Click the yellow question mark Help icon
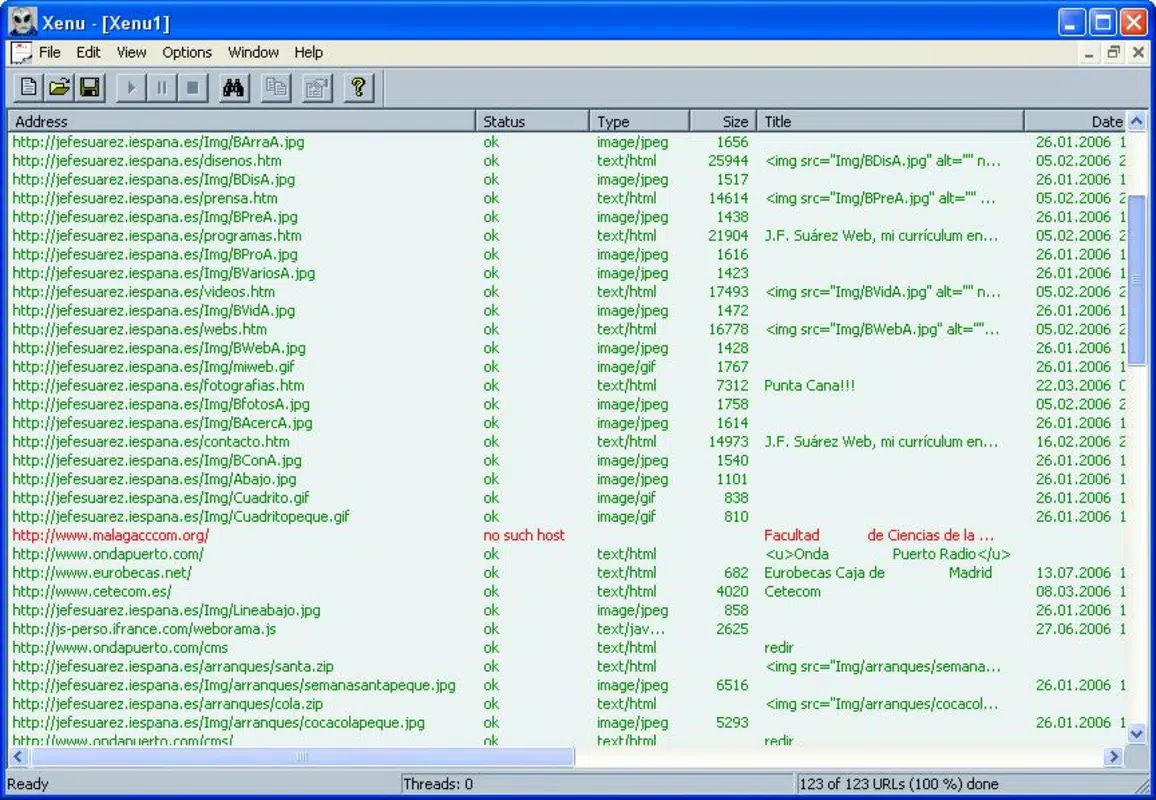 point(358,88)
